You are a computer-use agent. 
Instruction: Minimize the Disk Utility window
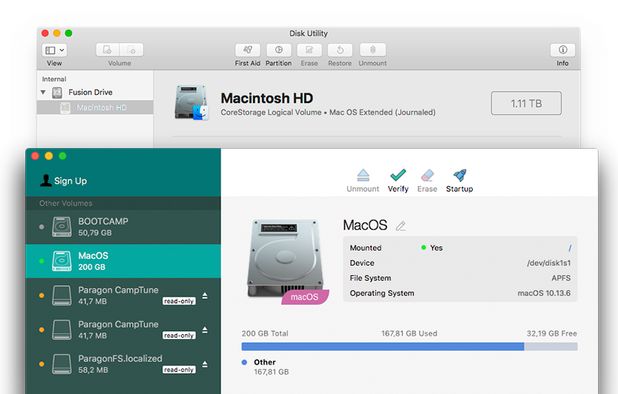click(57, 33)
